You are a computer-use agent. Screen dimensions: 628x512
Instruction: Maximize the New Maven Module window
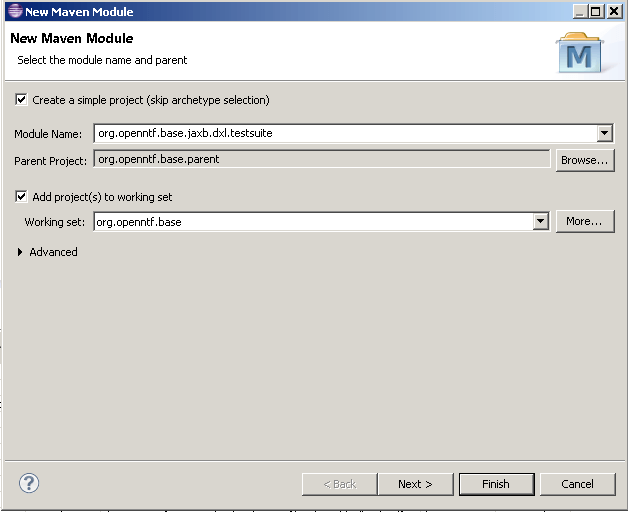click(598, 11)
